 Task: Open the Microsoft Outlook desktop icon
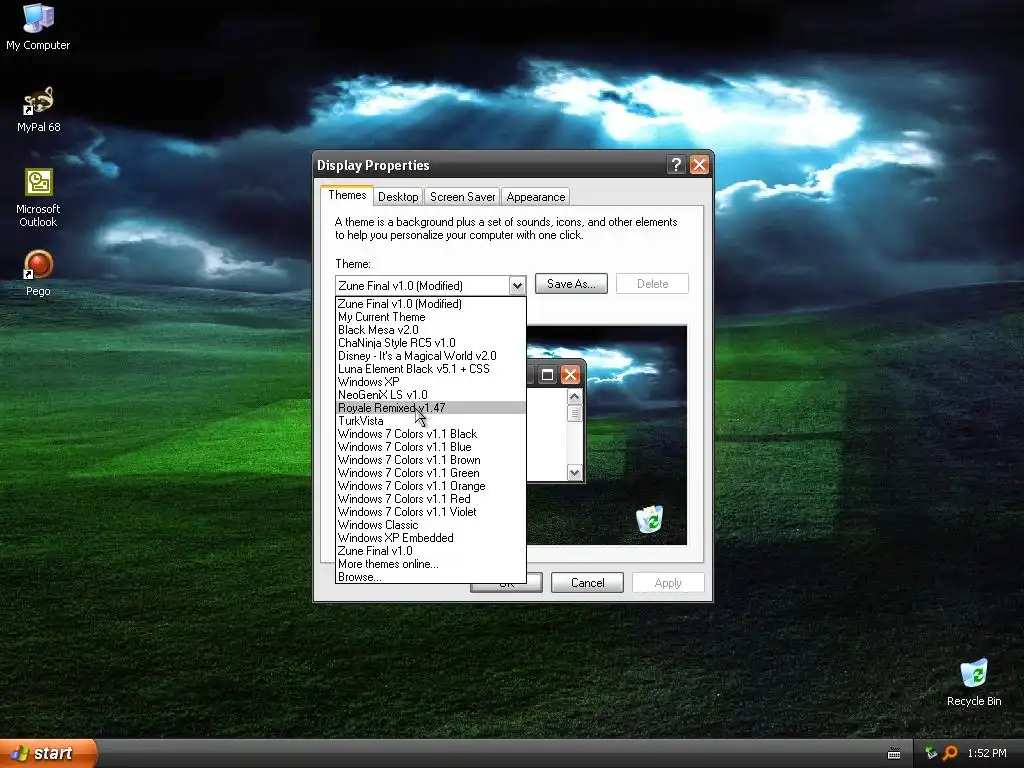pos(38,198)
